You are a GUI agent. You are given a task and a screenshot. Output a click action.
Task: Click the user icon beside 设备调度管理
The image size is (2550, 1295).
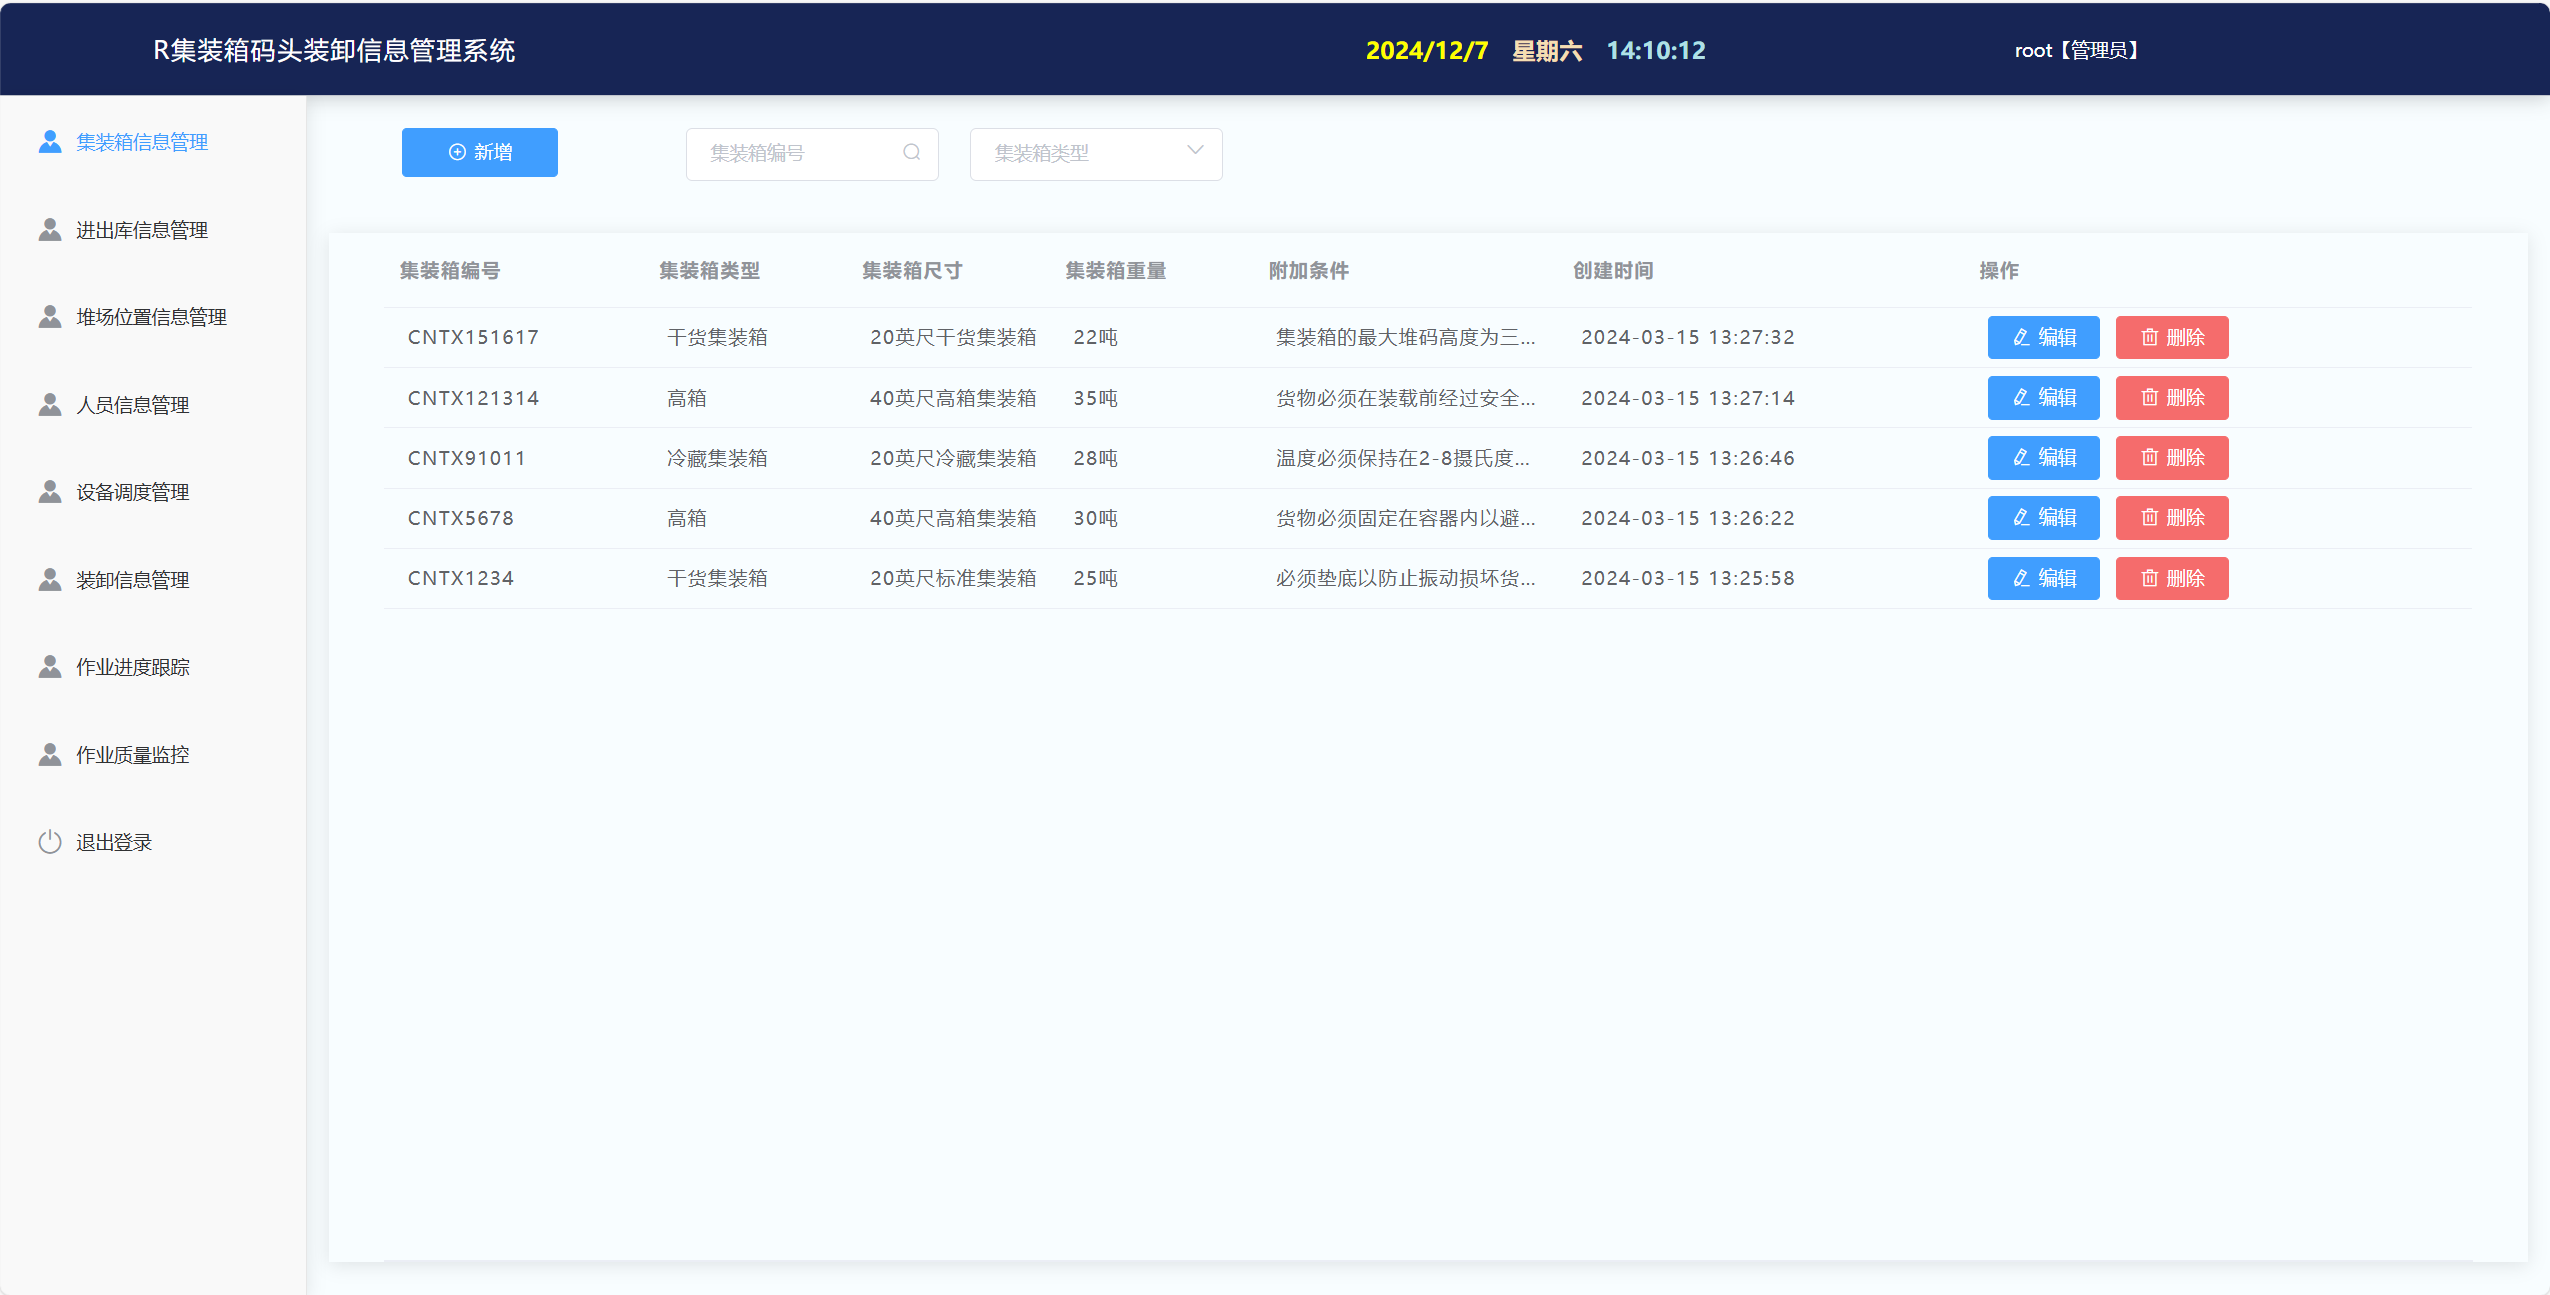[x=50, y=492]
